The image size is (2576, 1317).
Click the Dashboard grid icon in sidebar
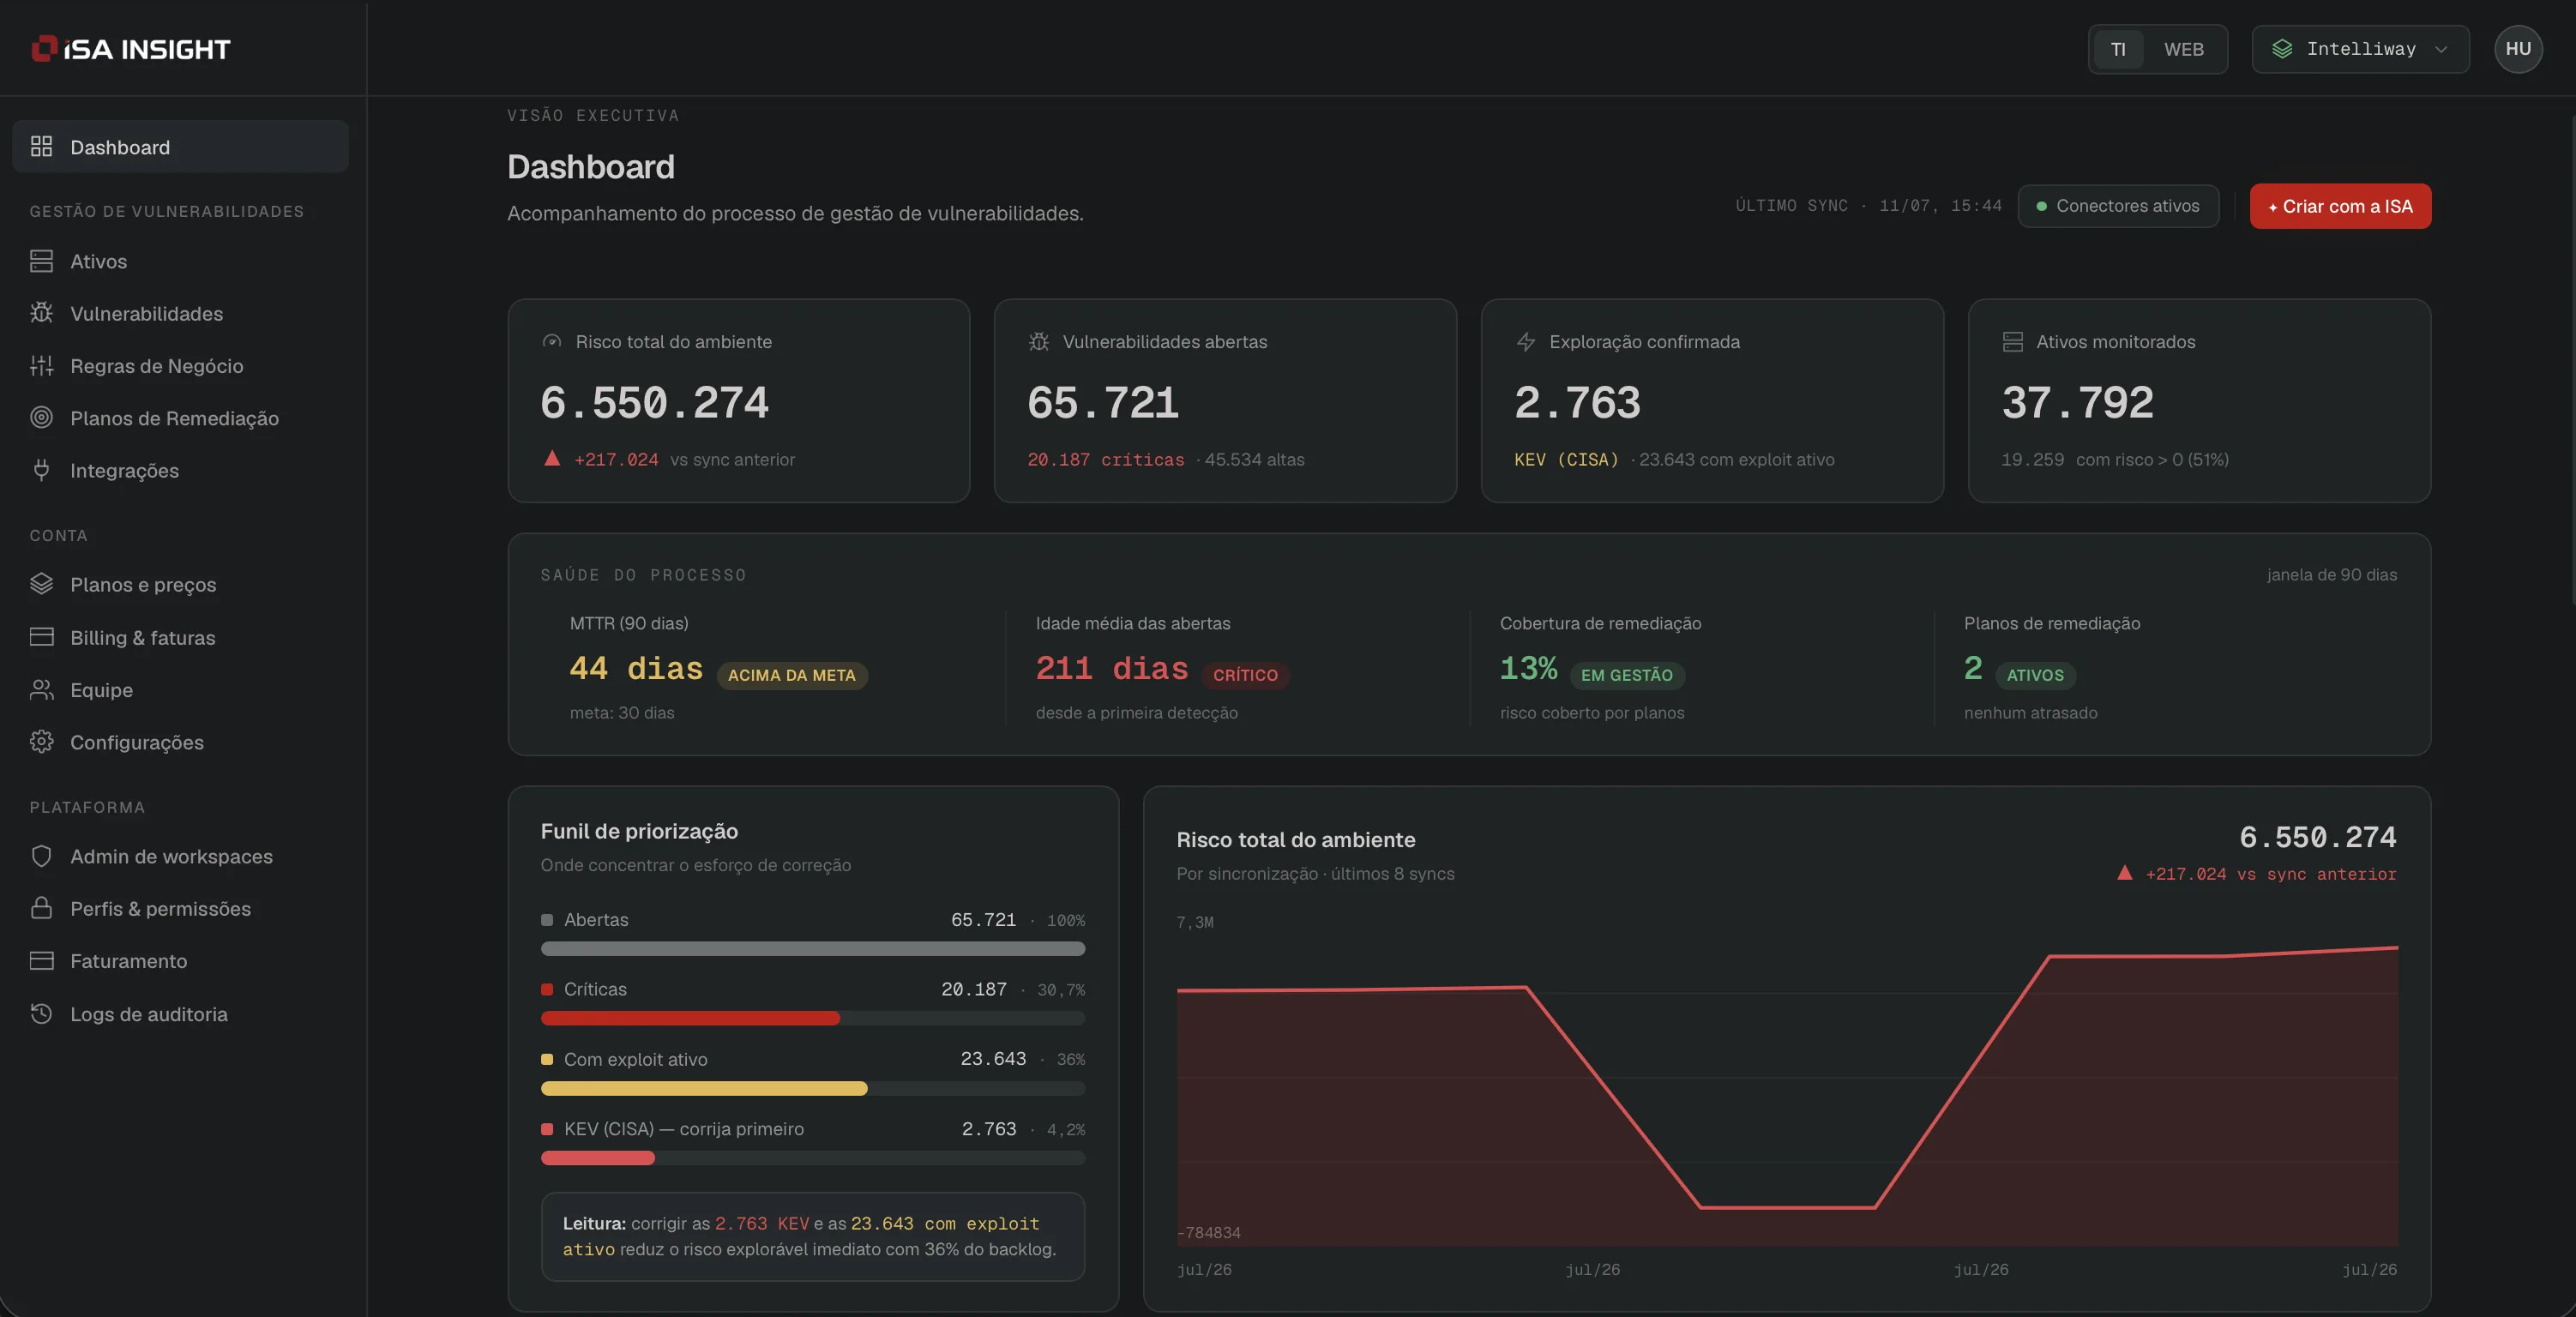click(x=41, y=147)
